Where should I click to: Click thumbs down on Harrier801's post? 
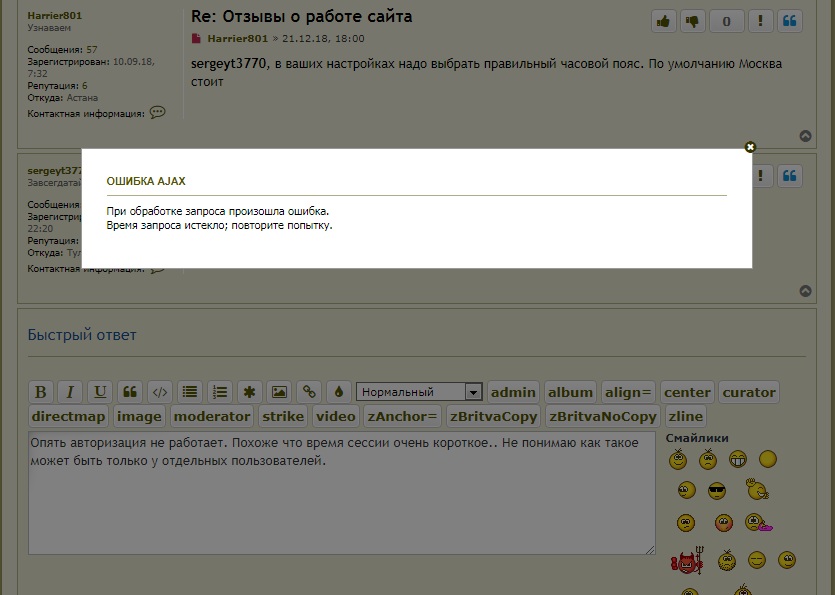click(692, 21)
